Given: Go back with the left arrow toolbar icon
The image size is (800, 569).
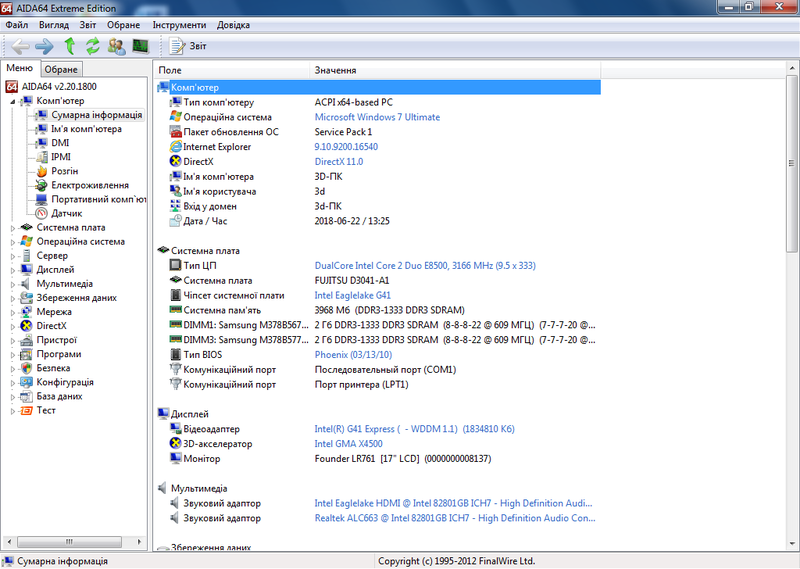Looking at the screenshot, I should pos(20,46).
